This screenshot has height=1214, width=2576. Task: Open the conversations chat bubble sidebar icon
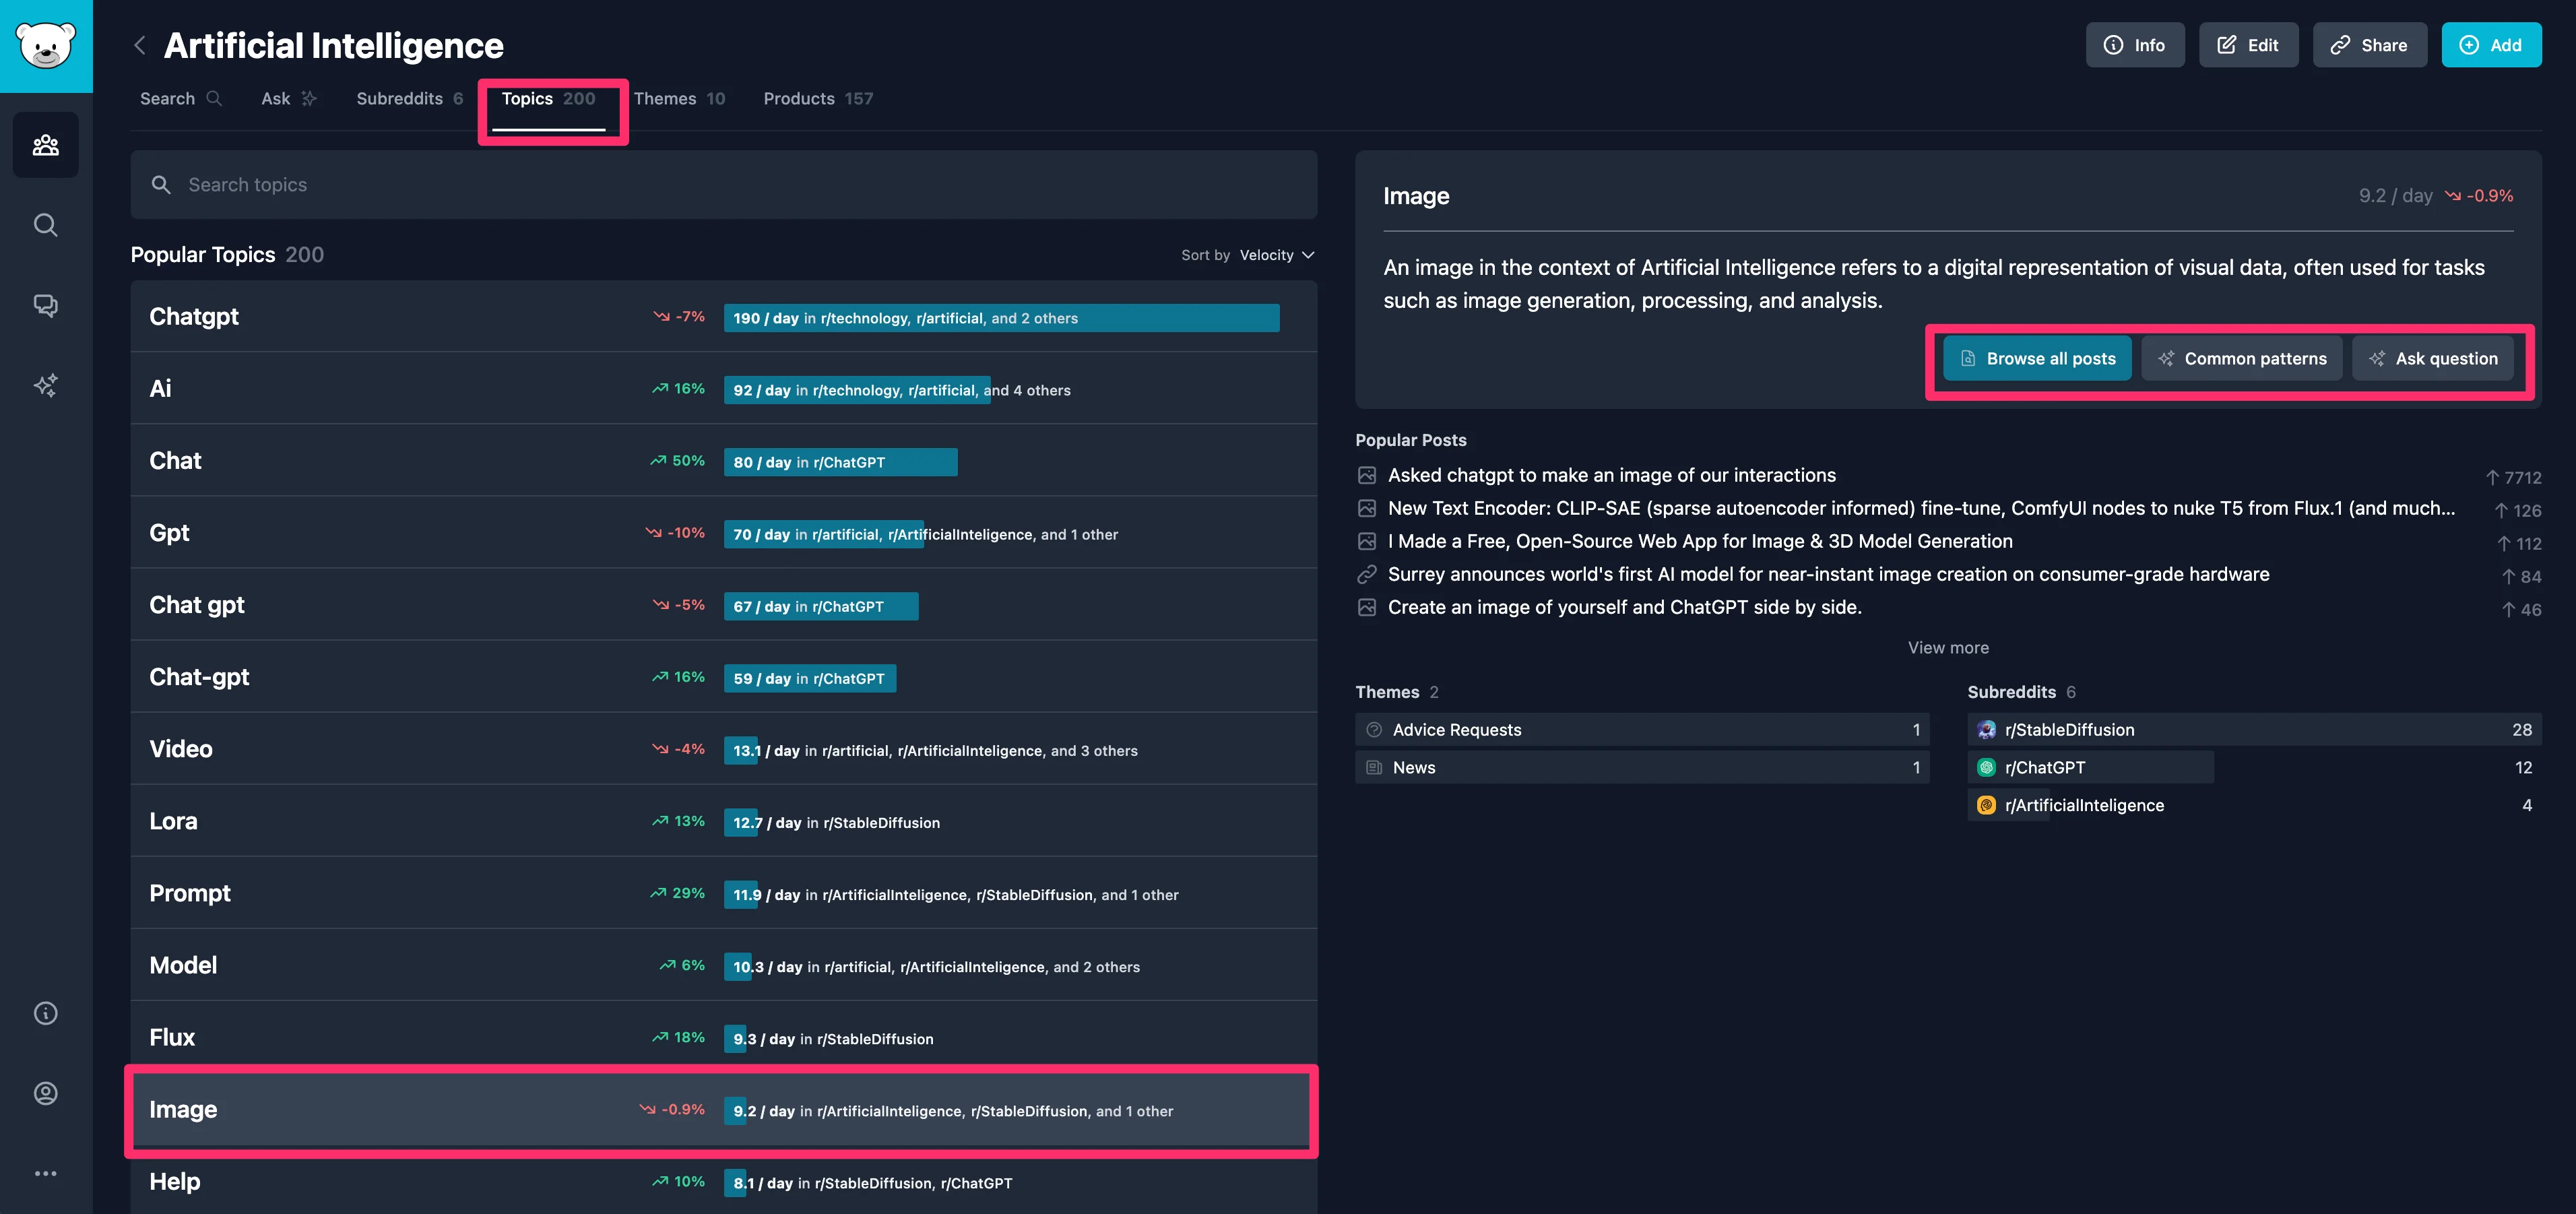[x=46, y=305]
